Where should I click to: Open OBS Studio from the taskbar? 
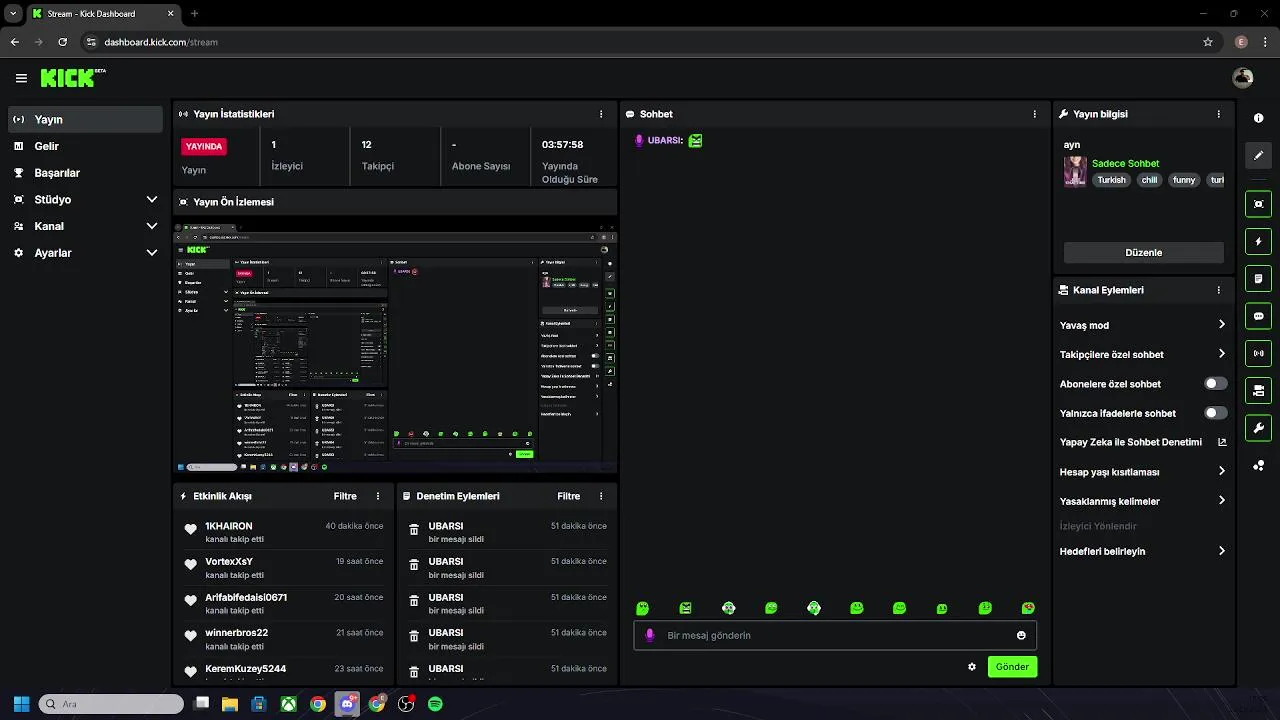(406, 704)
